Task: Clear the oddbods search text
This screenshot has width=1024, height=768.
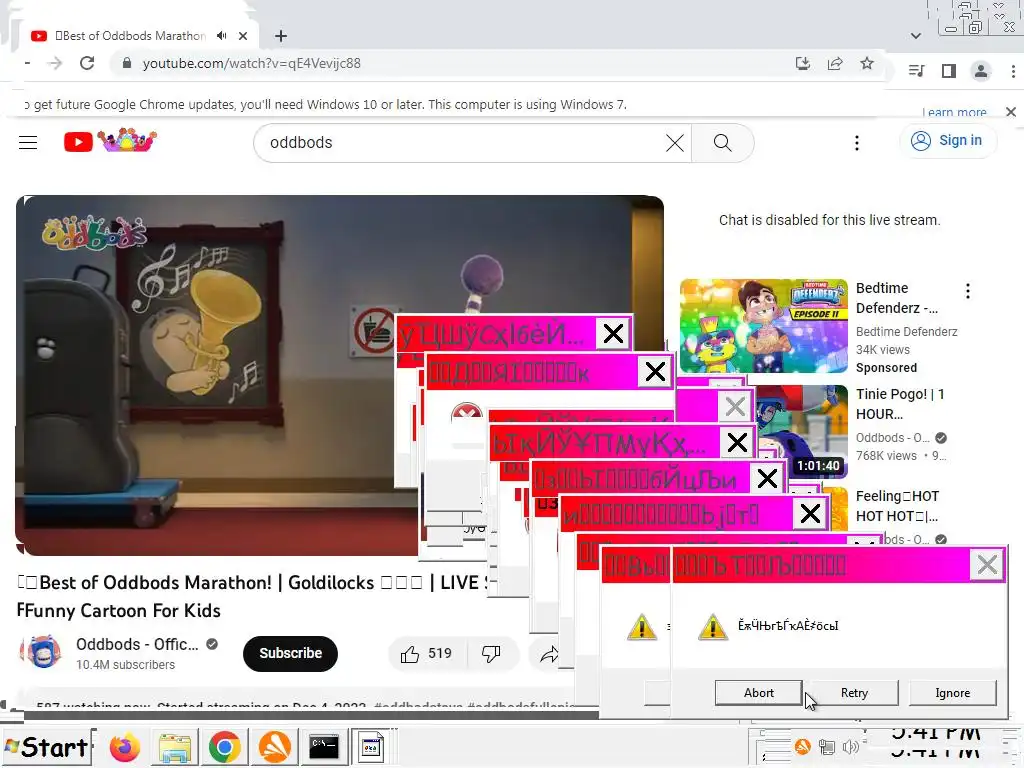Action: (x=675, y=142)
